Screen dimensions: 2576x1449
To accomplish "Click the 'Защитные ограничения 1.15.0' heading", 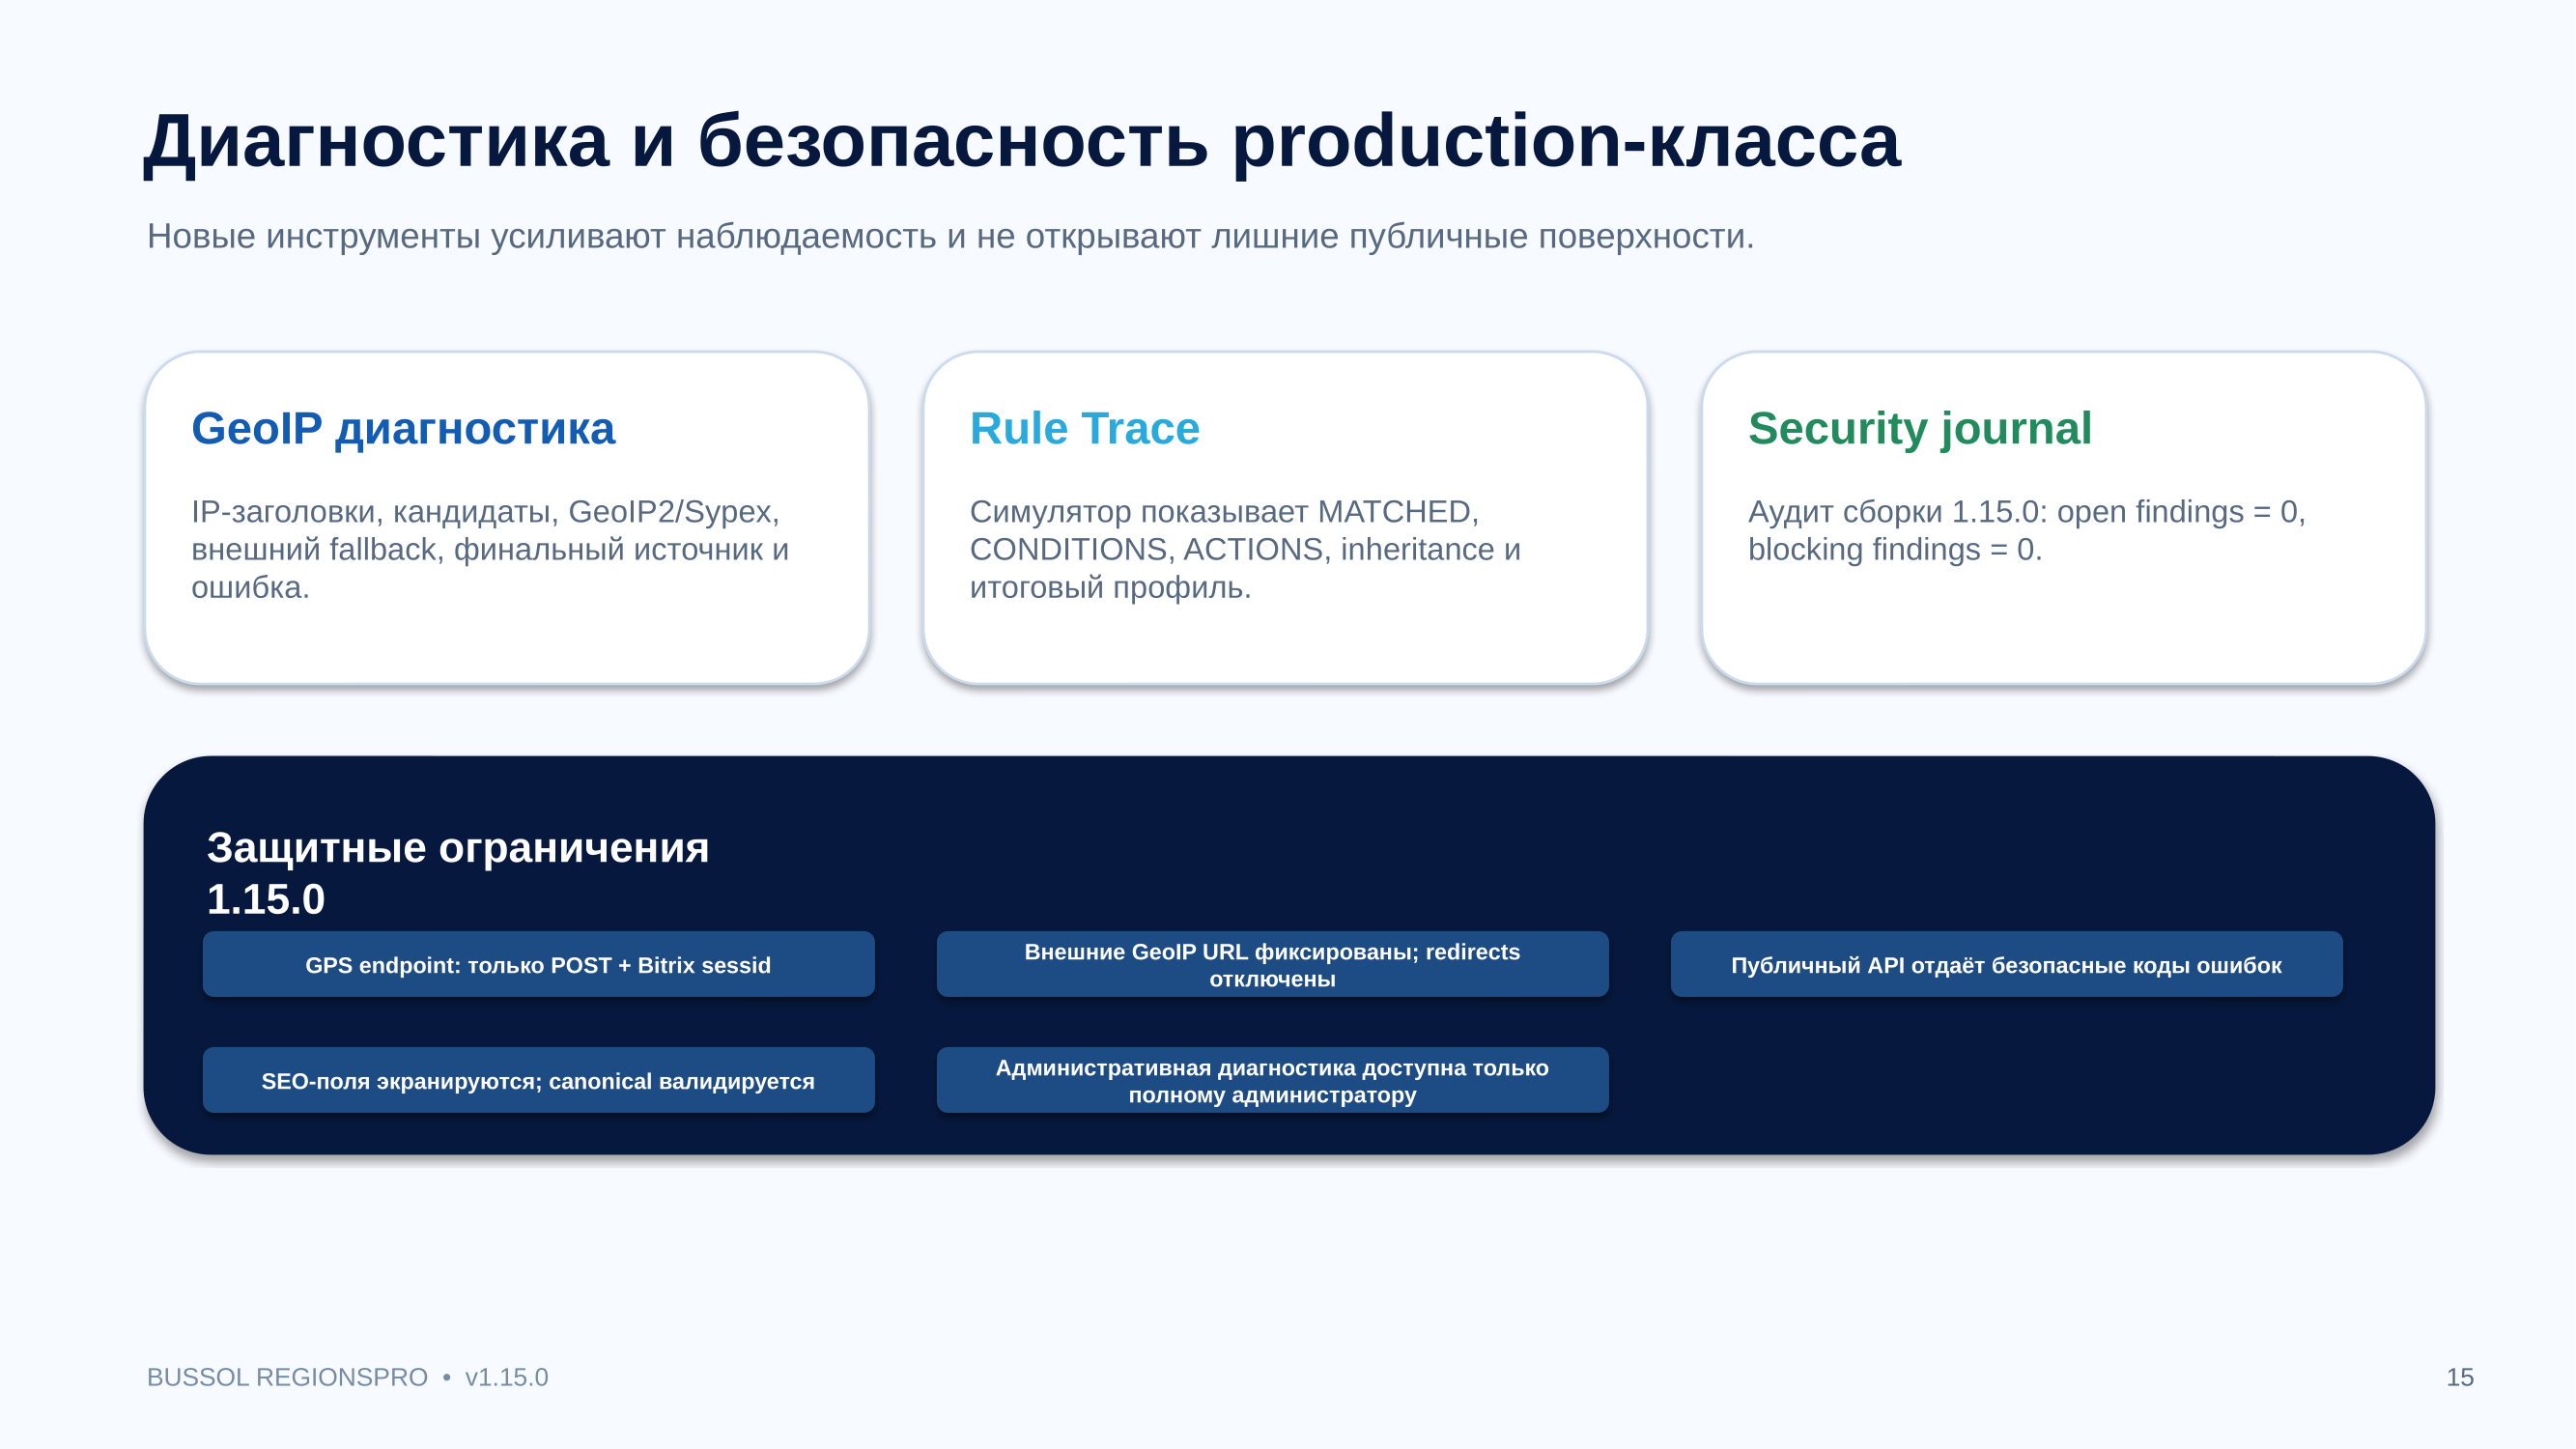I will click(x=458, y=873).
